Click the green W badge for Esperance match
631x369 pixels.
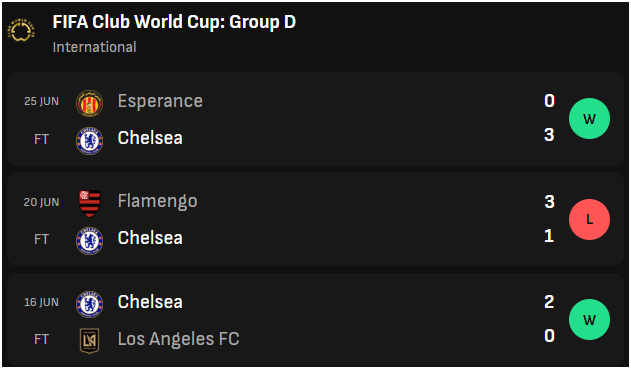tap(589, 119)
